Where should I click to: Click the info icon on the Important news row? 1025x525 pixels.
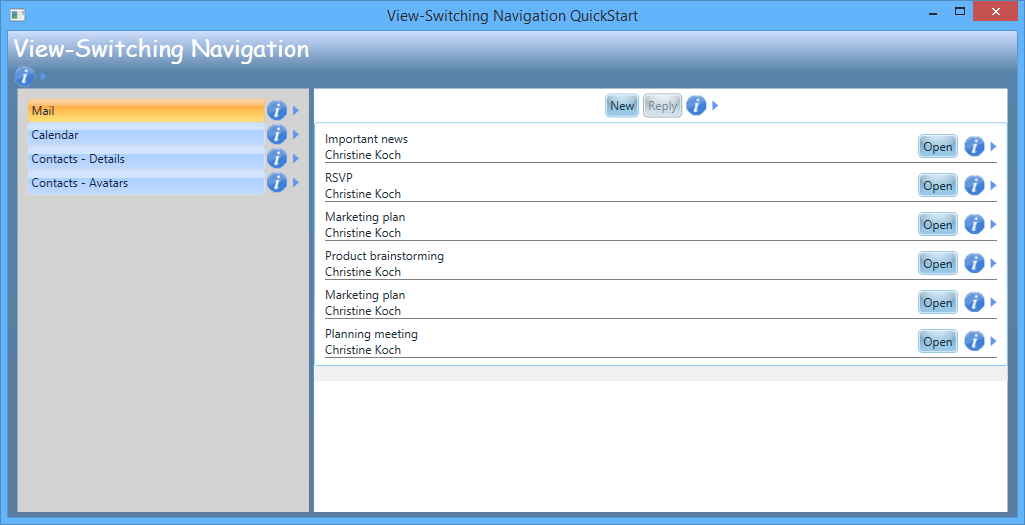(975, 146)
